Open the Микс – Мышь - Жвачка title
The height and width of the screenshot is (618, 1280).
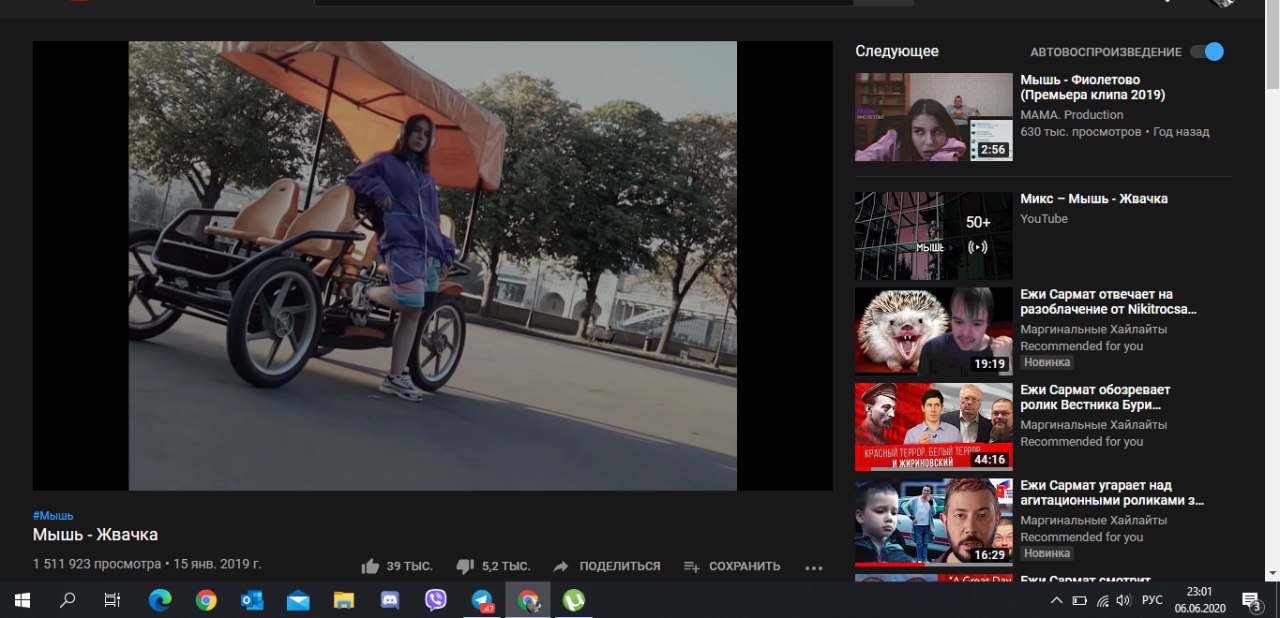coord(1094,199)
